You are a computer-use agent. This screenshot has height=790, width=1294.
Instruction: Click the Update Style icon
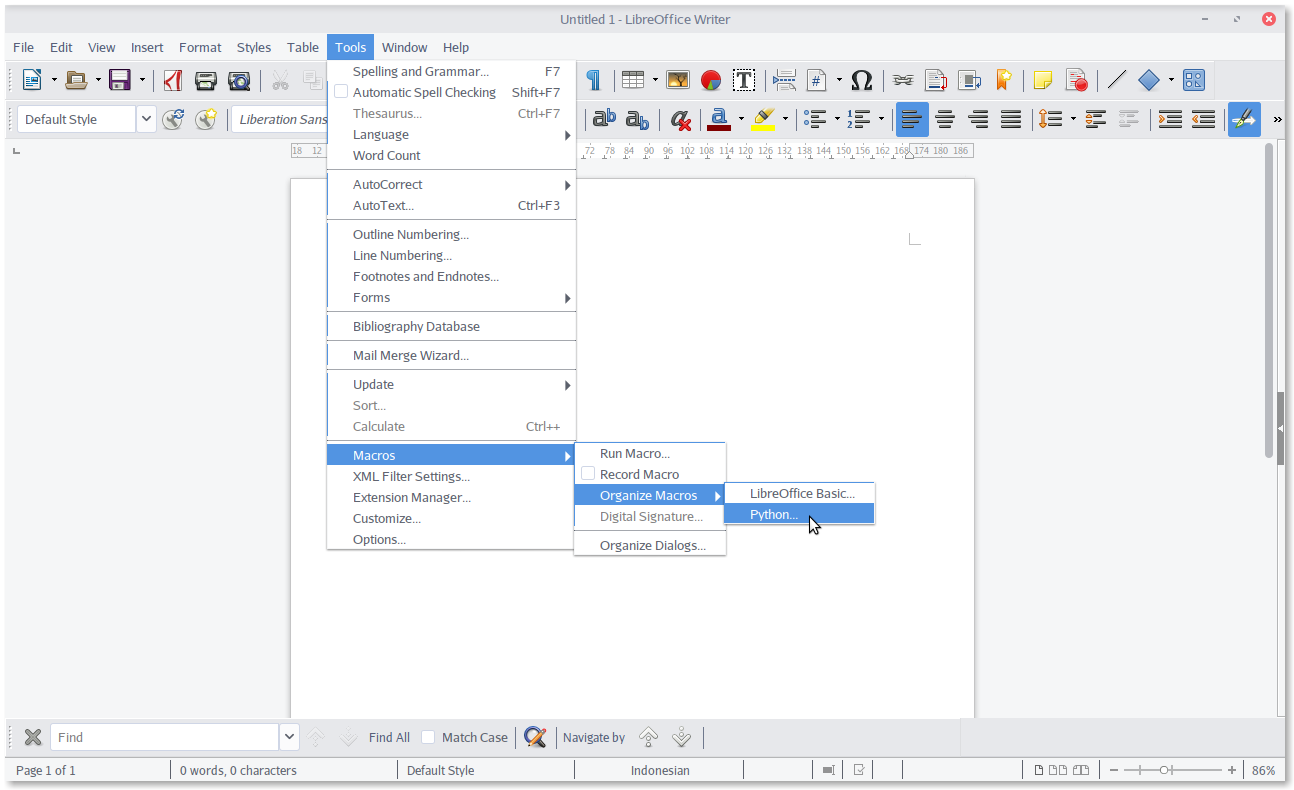coord(173,119)
